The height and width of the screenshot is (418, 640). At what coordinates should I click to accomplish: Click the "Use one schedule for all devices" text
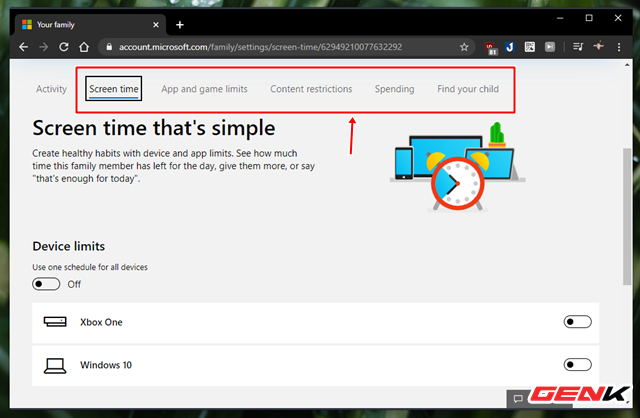pyautogui.click(x=90, y=267)
